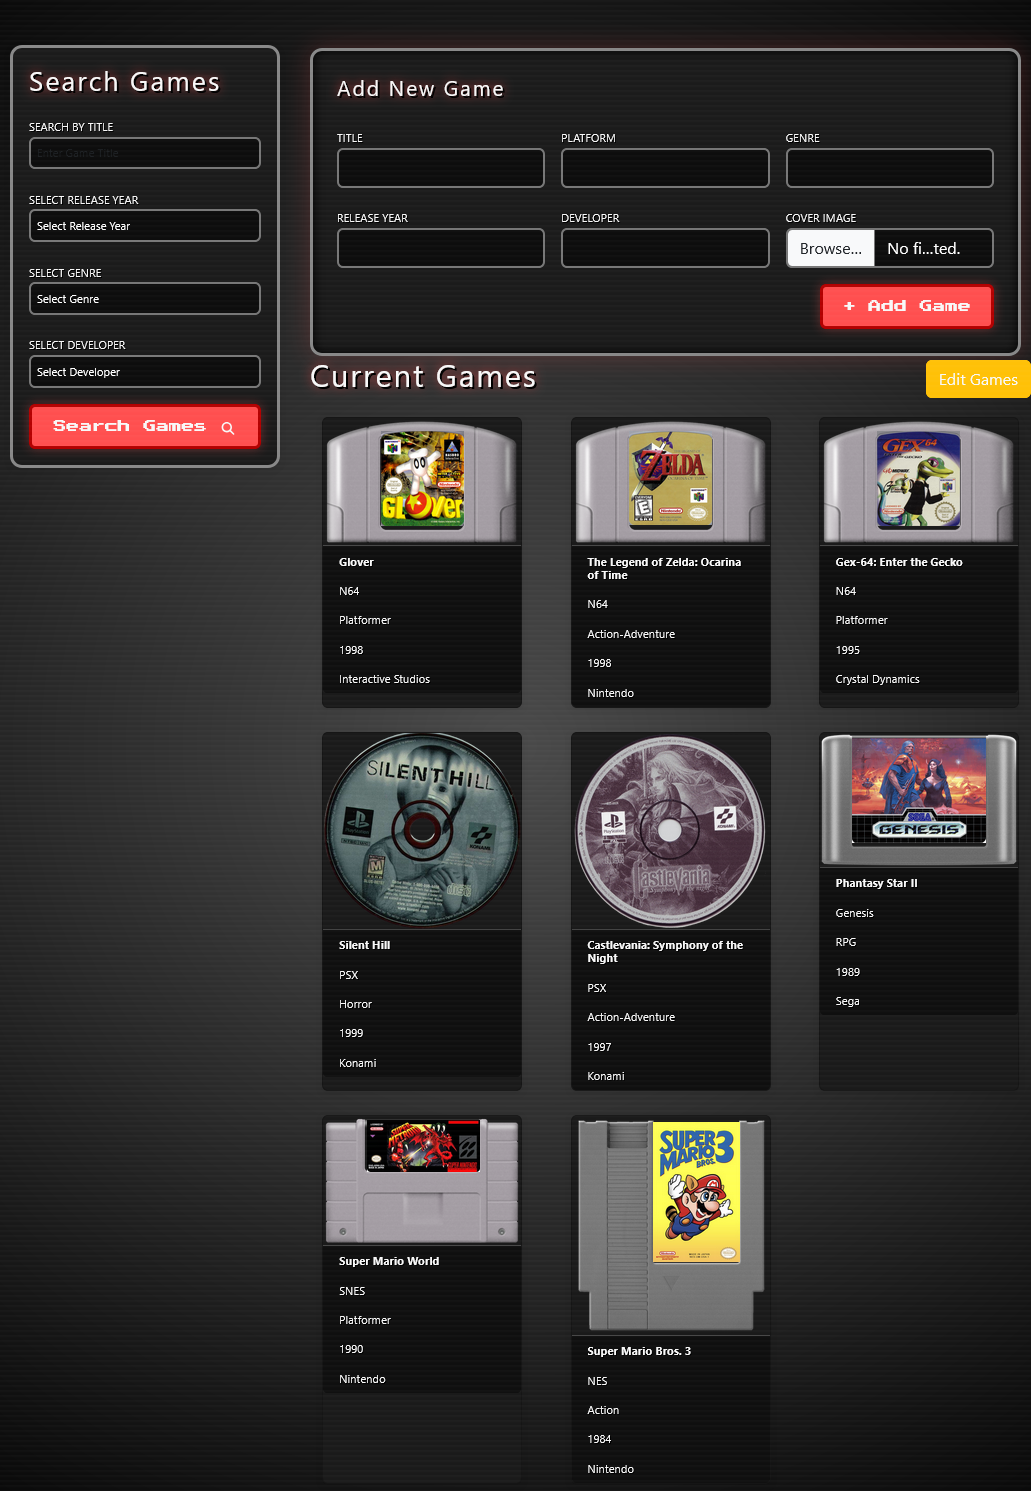
Task: Click the Castlevania disc cover image
Action: (x=671, y=830)
